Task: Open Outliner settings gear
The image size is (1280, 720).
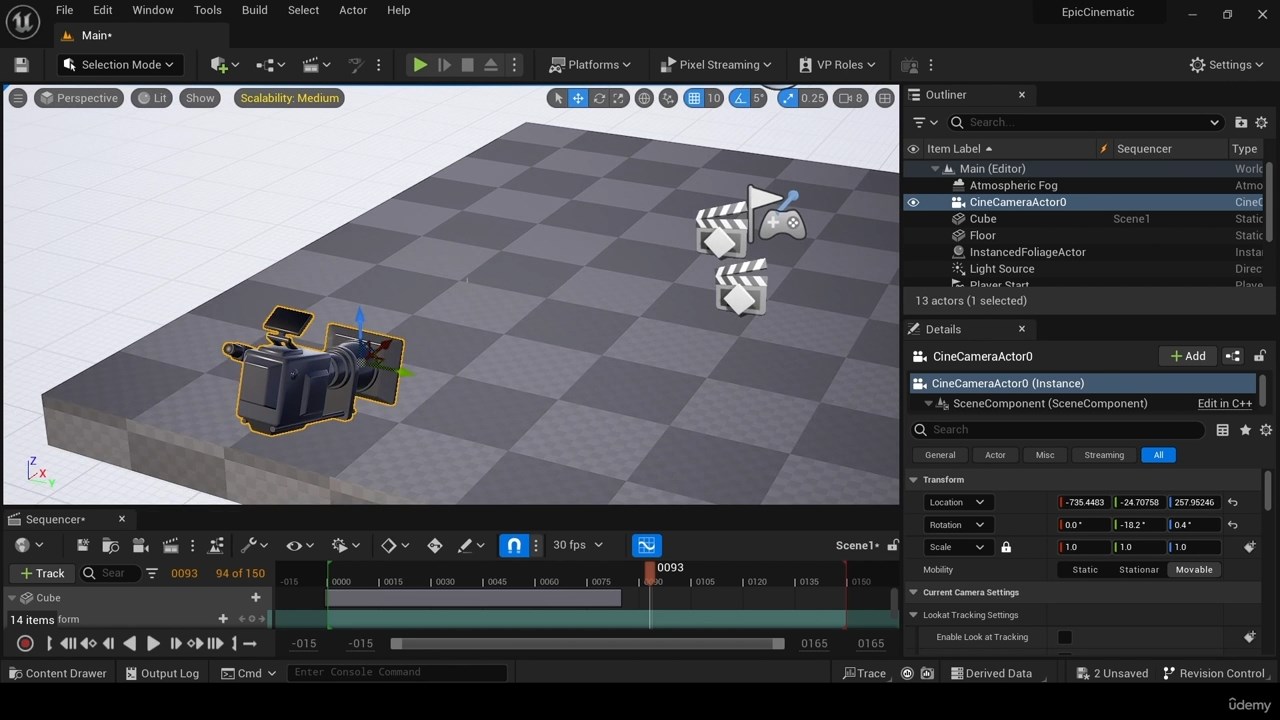Action: pos(1261,122)
